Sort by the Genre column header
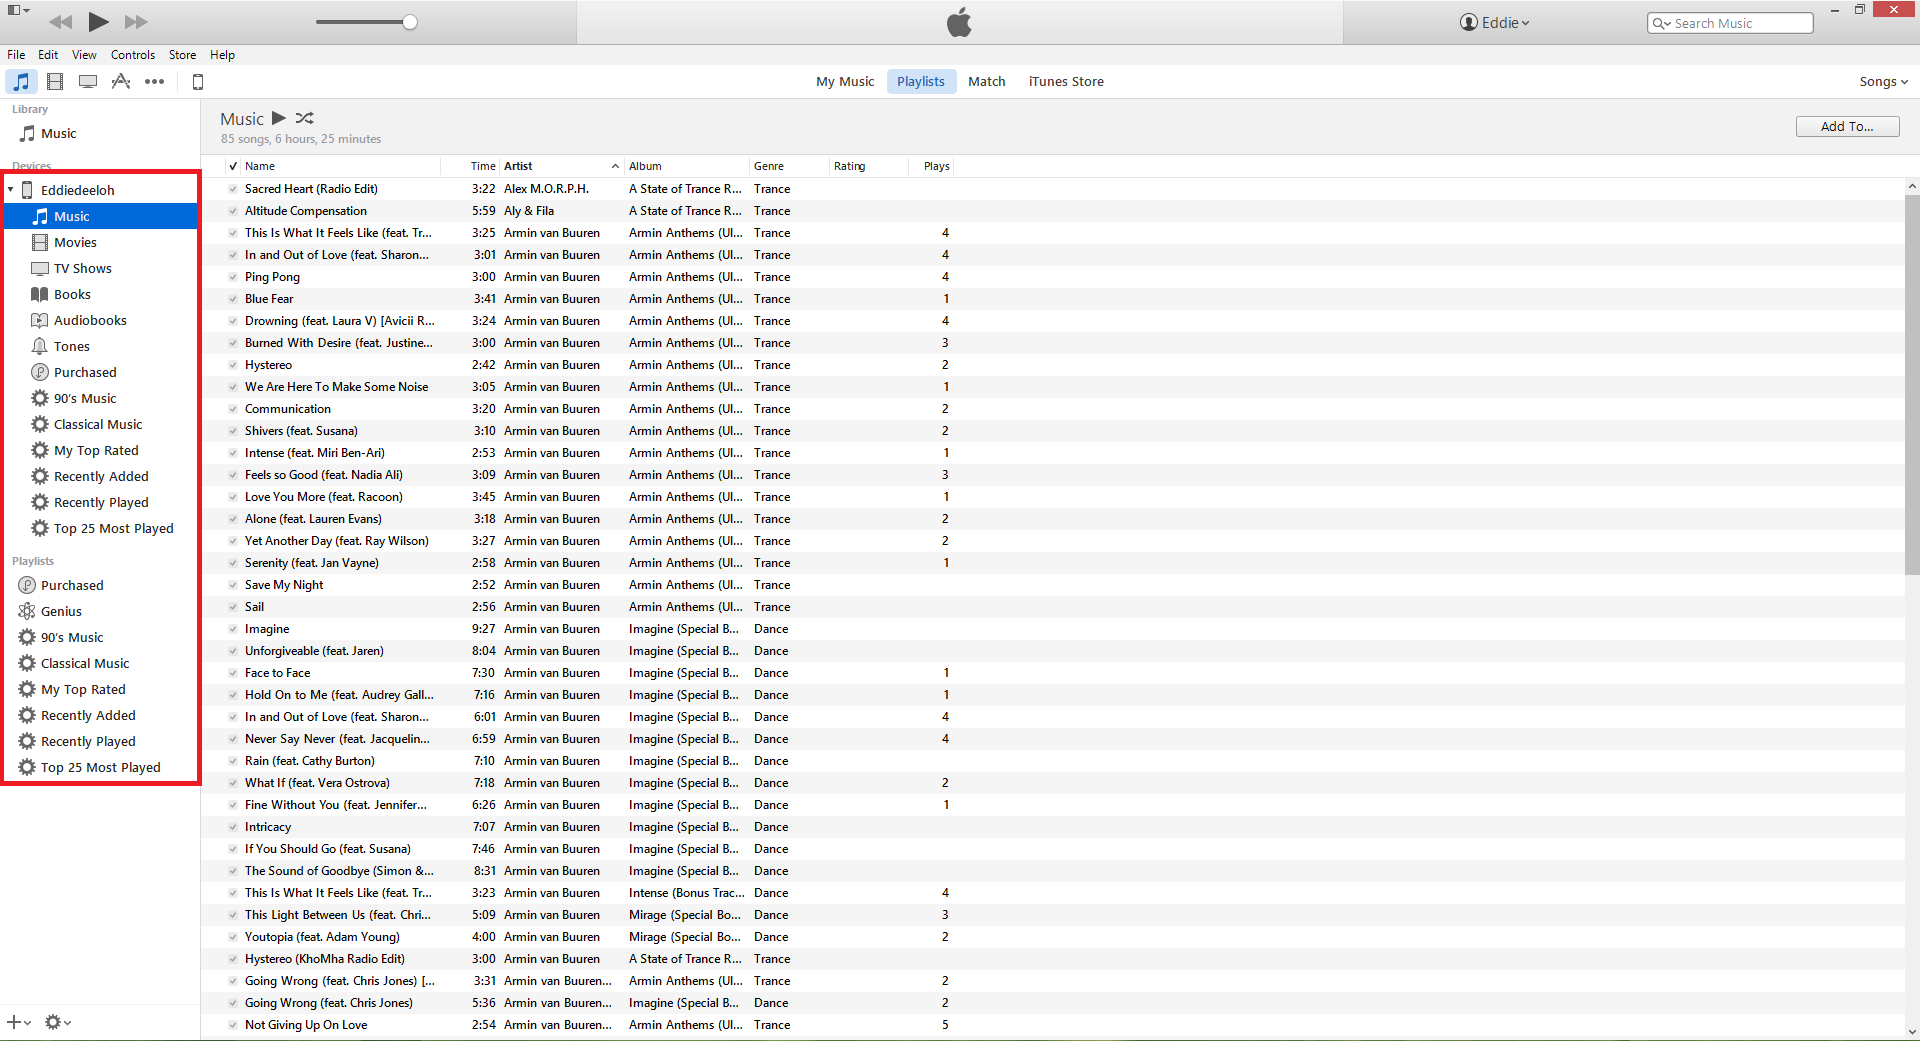The image size is (1920, 1041). pos(790,166)
